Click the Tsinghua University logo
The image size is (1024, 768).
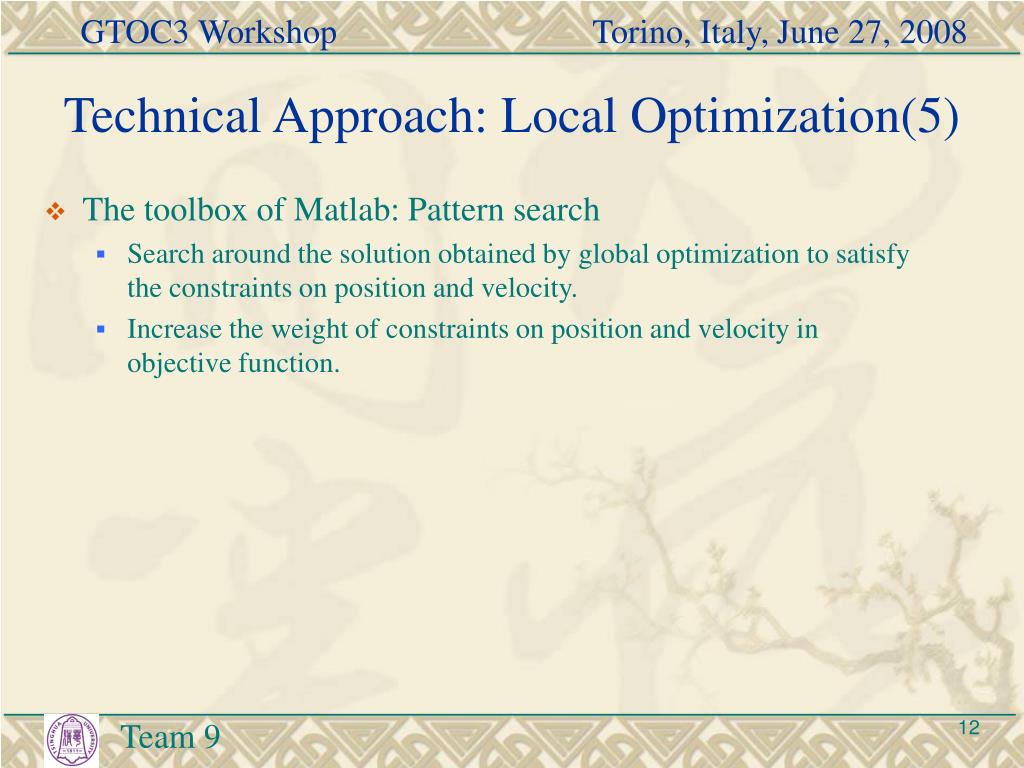(71, 739)
